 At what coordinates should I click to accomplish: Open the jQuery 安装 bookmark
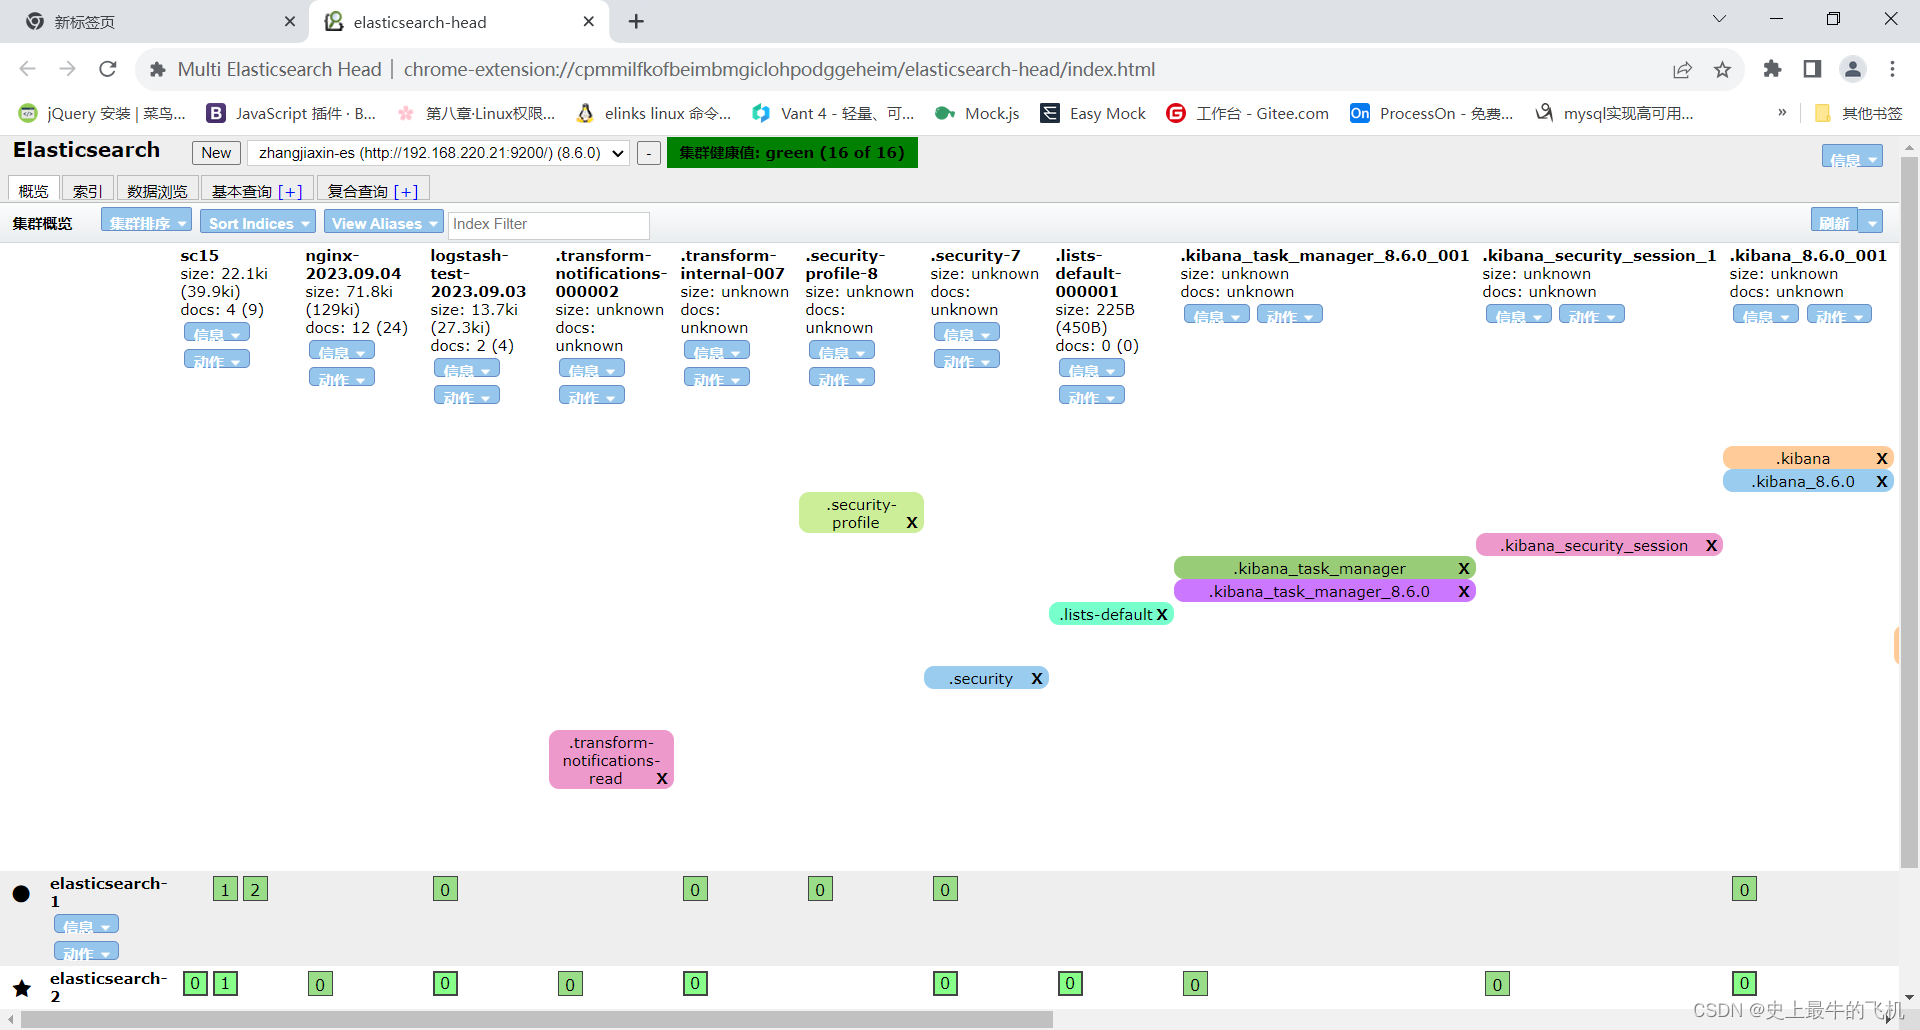point(103,113)
